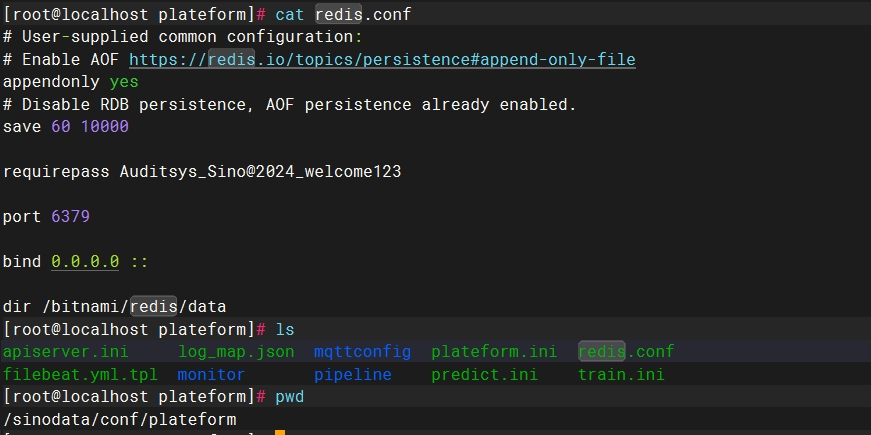The image size is (871, 435).
Task: Click the filebeat.yml.tpl file name
Action: 80,374
